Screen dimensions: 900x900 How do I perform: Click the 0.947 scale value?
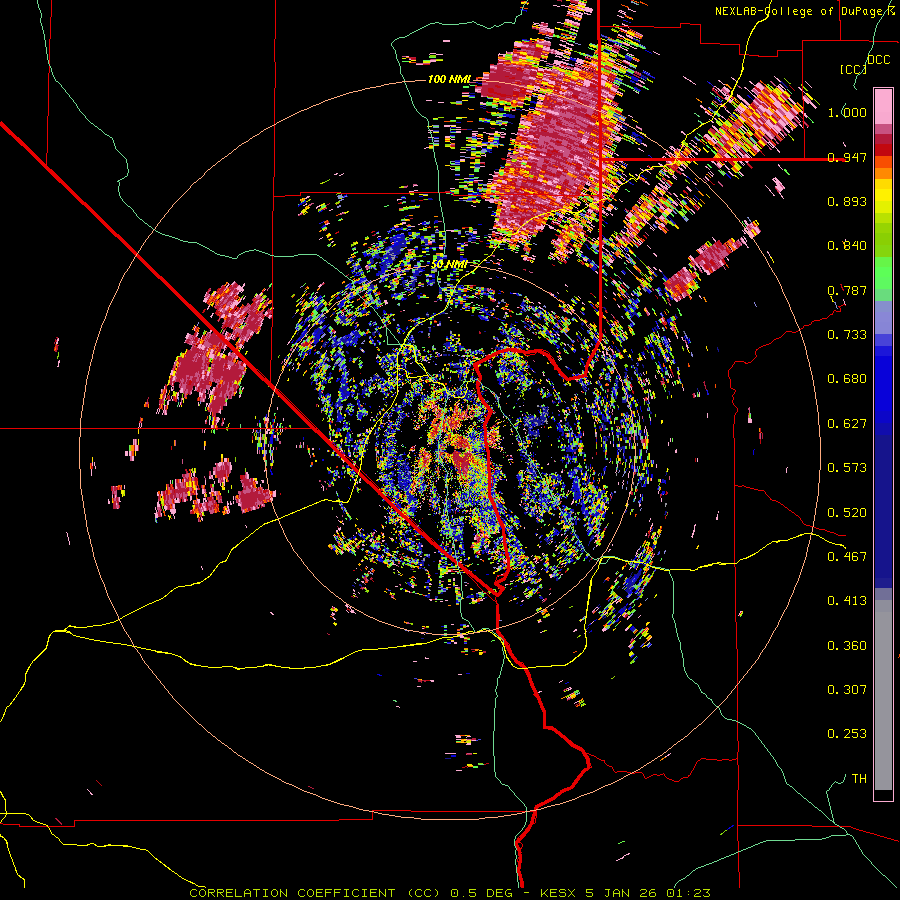(x=847, y=157)
